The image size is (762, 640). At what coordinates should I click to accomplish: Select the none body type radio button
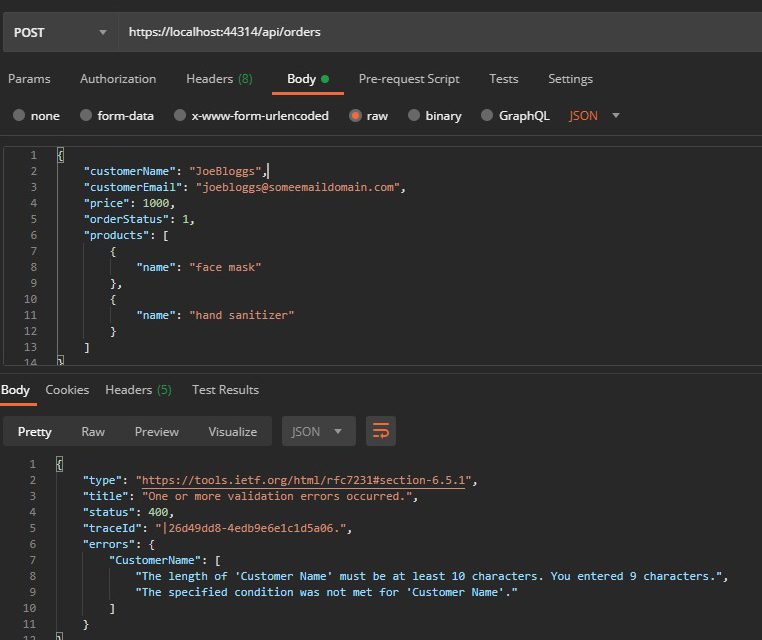tap(19, 116)
